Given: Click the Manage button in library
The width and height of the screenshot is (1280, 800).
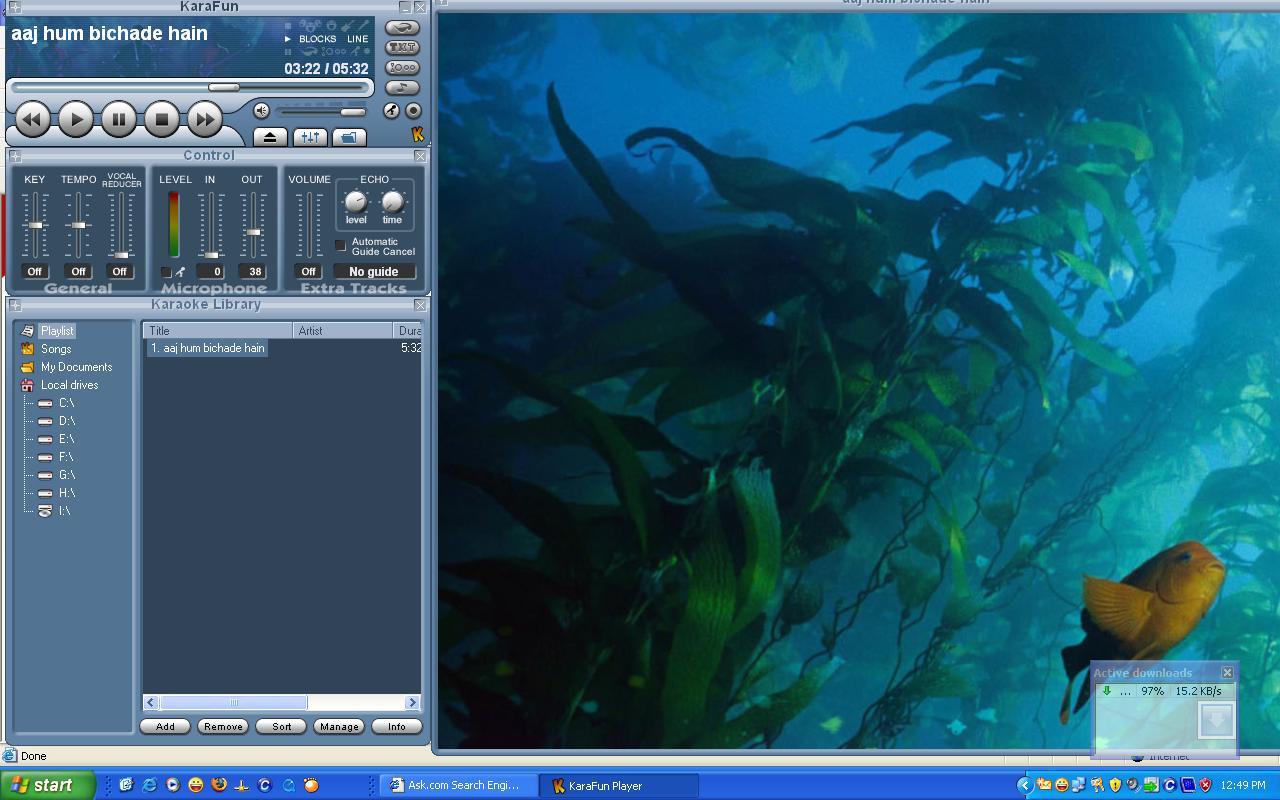Looking at the screenshot, I should 339,727.
